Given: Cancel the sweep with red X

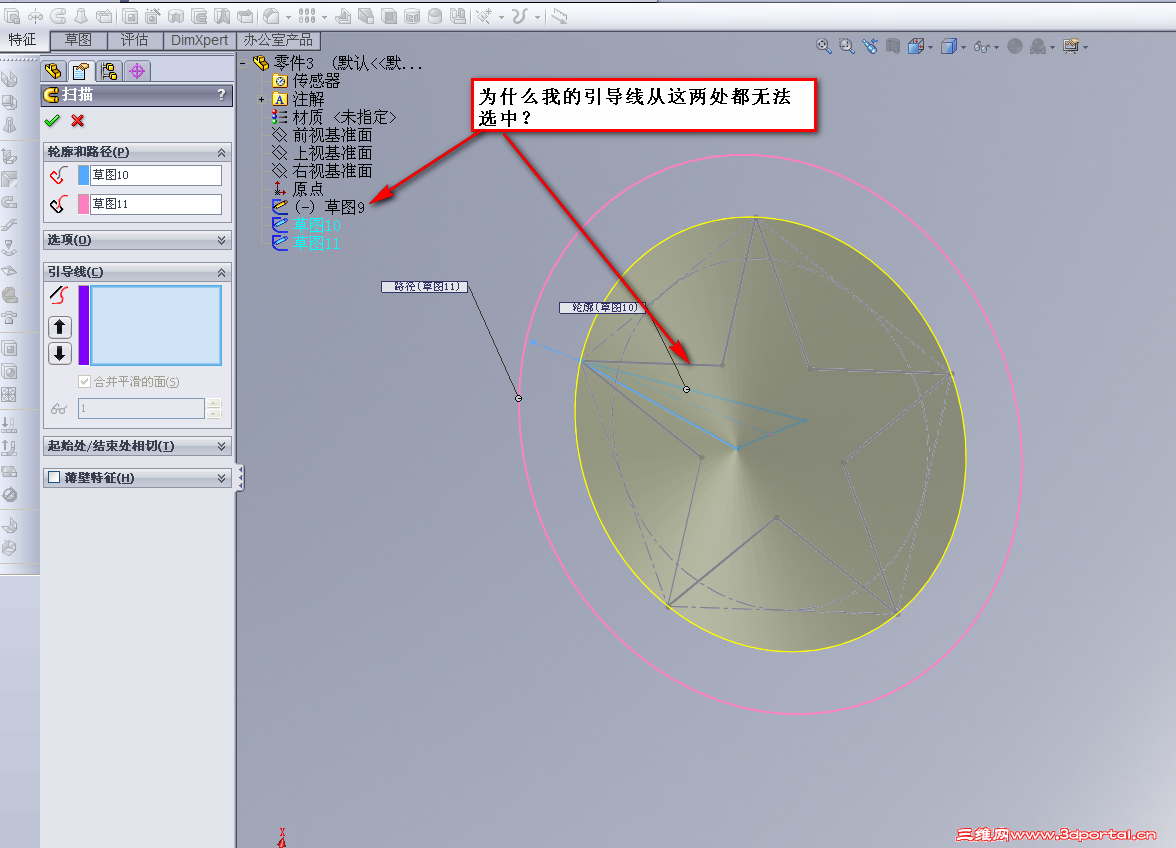Looking at the screenshot, I should (77, 121).
